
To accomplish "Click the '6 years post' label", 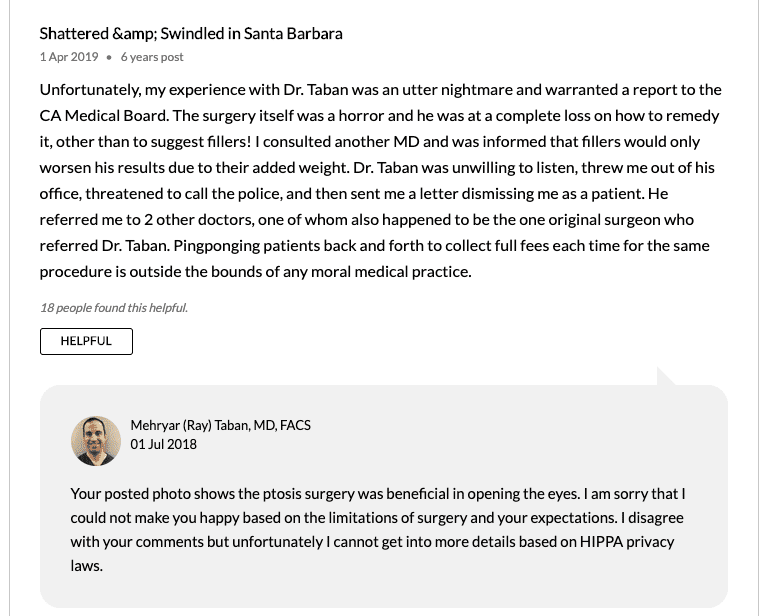I will [152, 57].
